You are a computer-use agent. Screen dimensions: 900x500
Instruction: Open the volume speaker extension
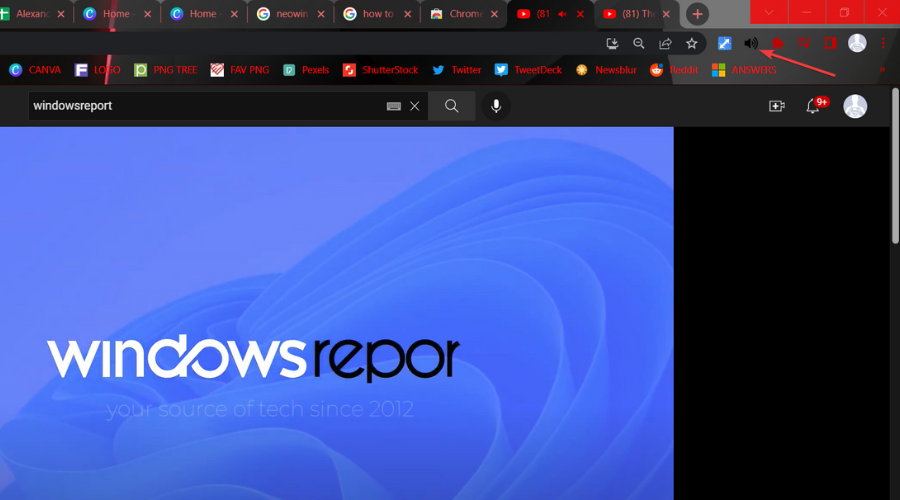751,44
